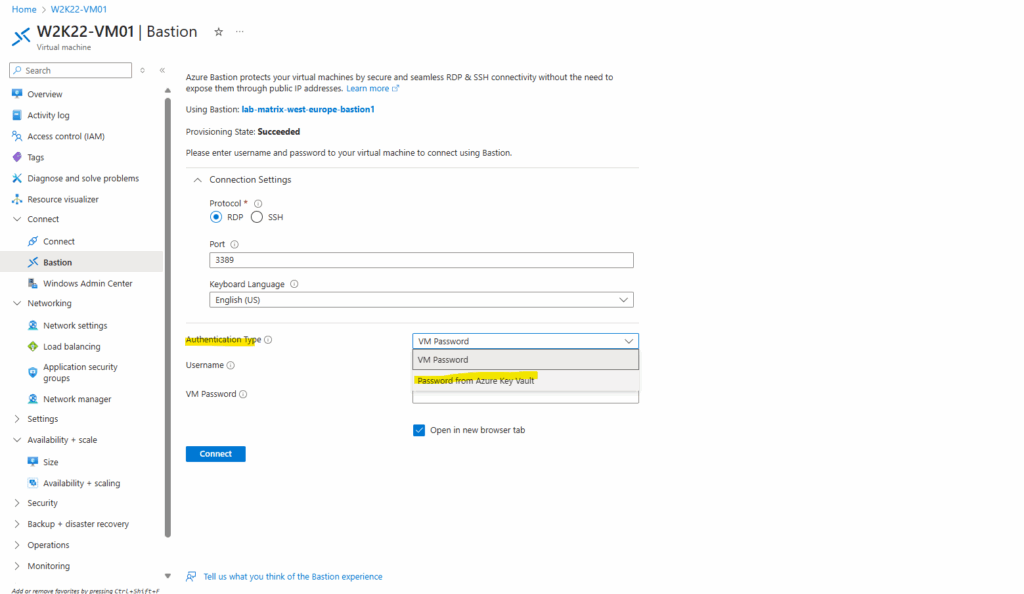This screenshot has width=1024, height=594.
Task: Favorite this page with the star icon
Action: [x=219, y=31]
